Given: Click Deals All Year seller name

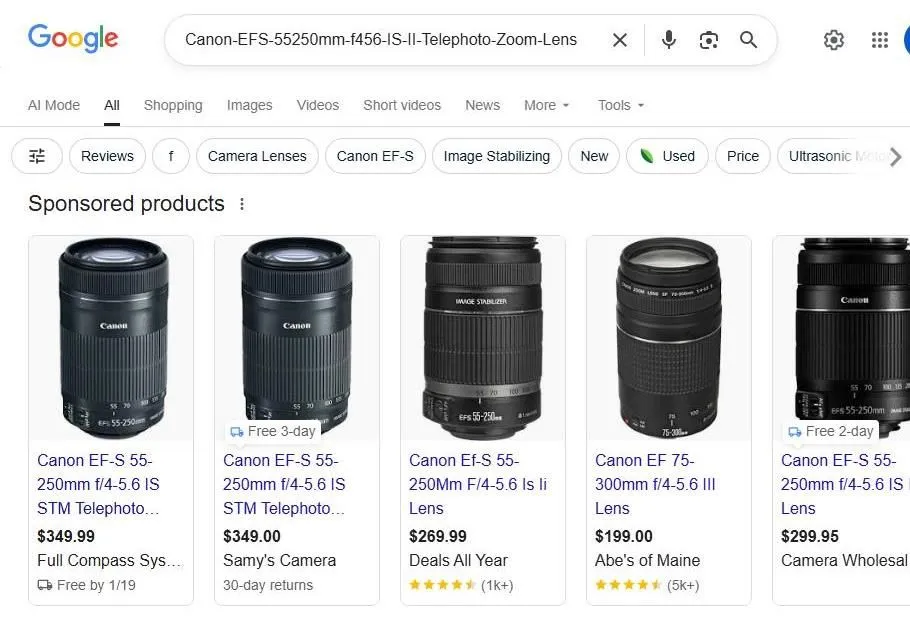Looking at the screenshot, I should coord(458,560).
